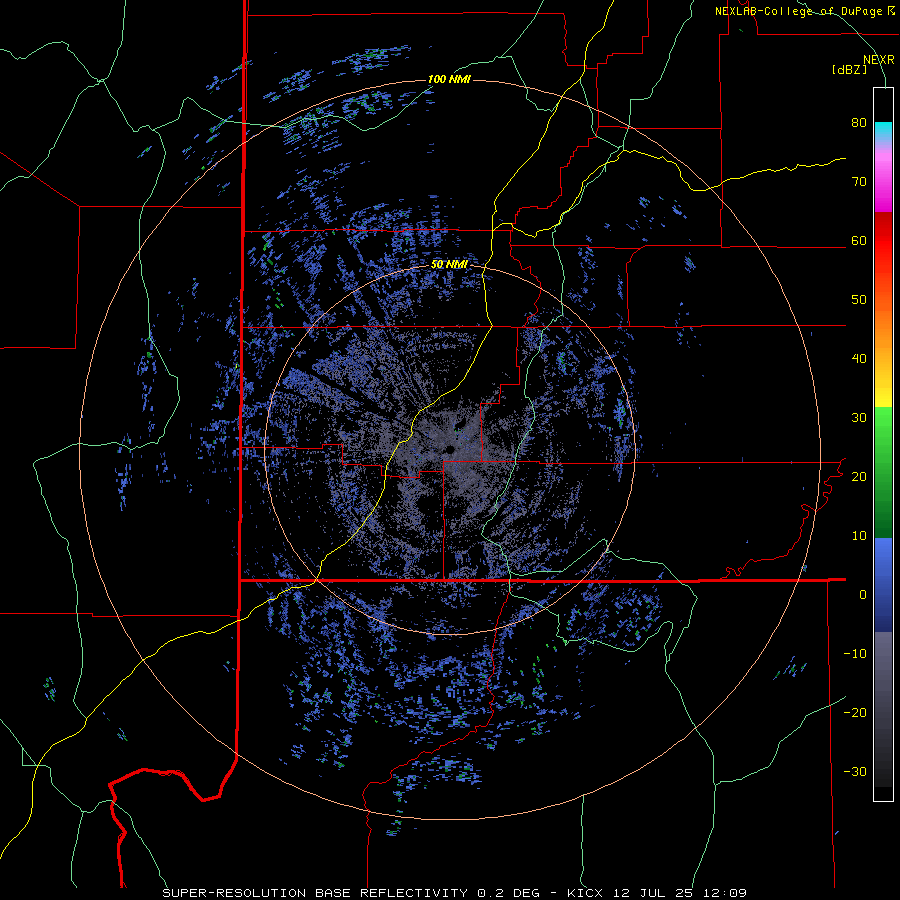Click the blue segment of the color bar

point(883,585)
